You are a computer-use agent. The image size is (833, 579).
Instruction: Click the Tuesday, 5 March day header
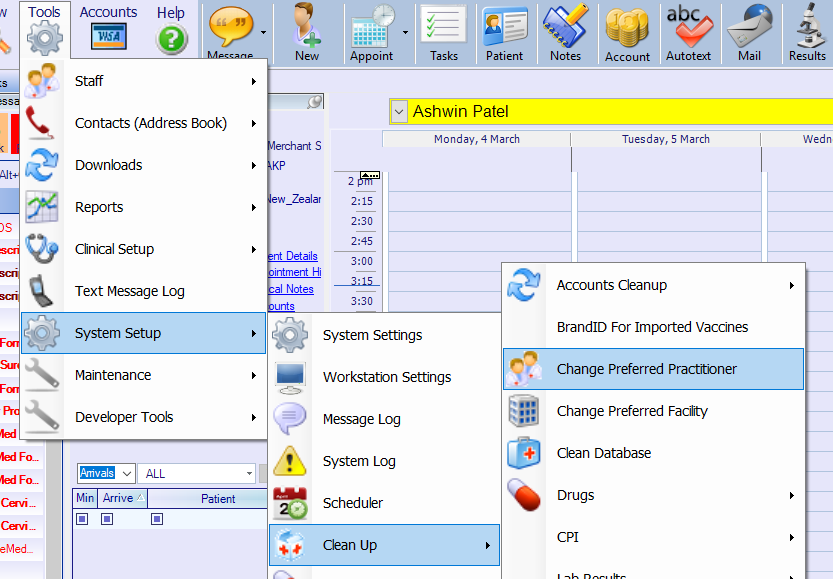[666, 139]
